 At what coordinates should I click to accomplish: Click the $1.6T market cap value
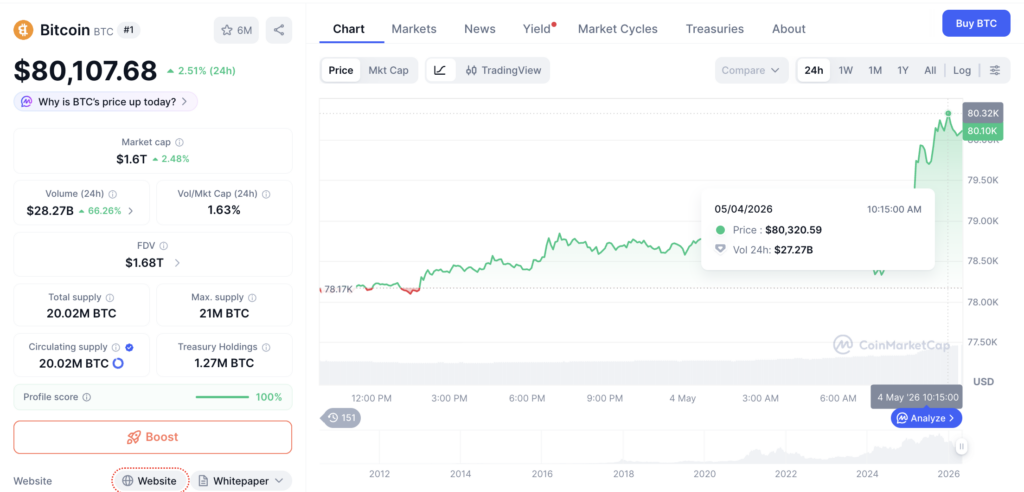[x=131, y=159]
